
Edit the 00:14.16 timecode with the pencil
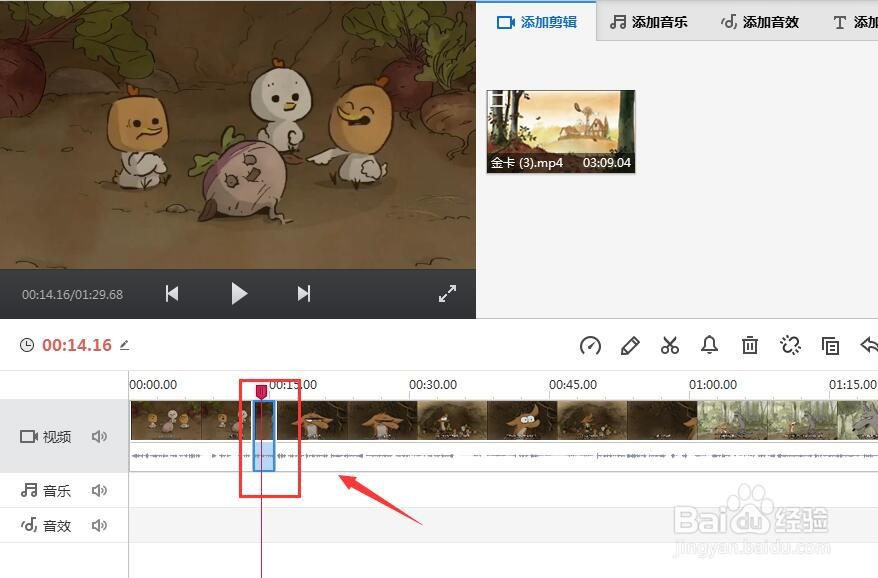pyautogui.click(x=124, y=345)
